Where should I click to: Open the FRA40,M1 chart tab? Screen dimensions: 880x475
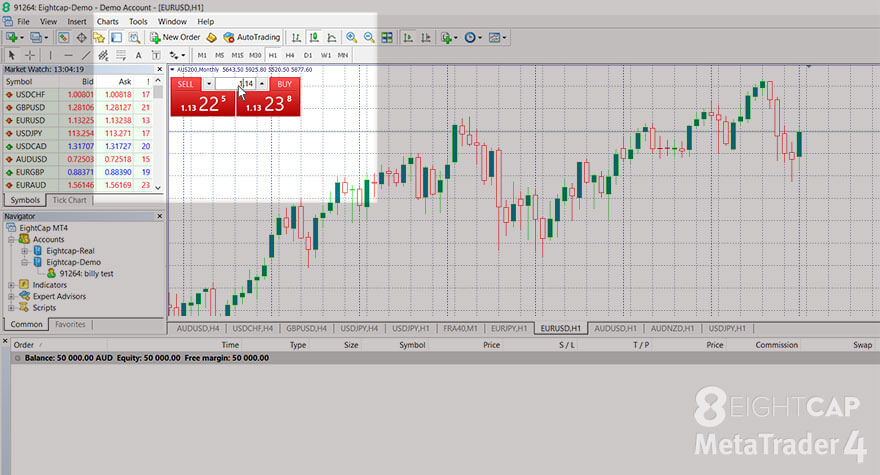(x=460, y=328)
